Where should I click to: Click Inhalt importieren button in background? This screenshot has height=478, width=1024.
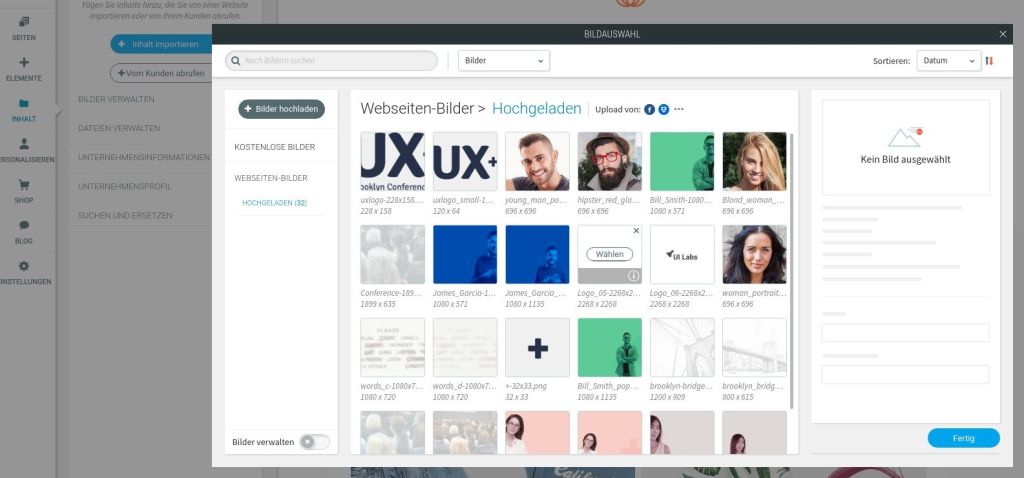pos(161,44)
